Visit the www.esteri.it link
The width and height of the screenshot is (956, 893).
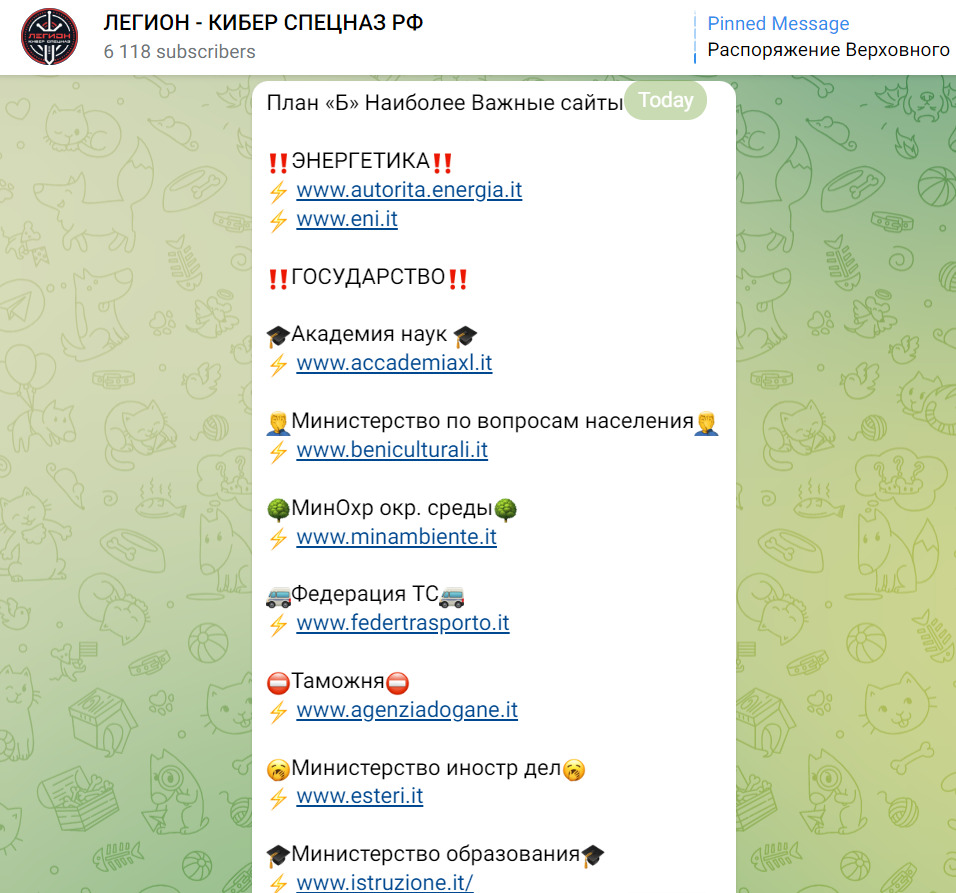point(360,796)
